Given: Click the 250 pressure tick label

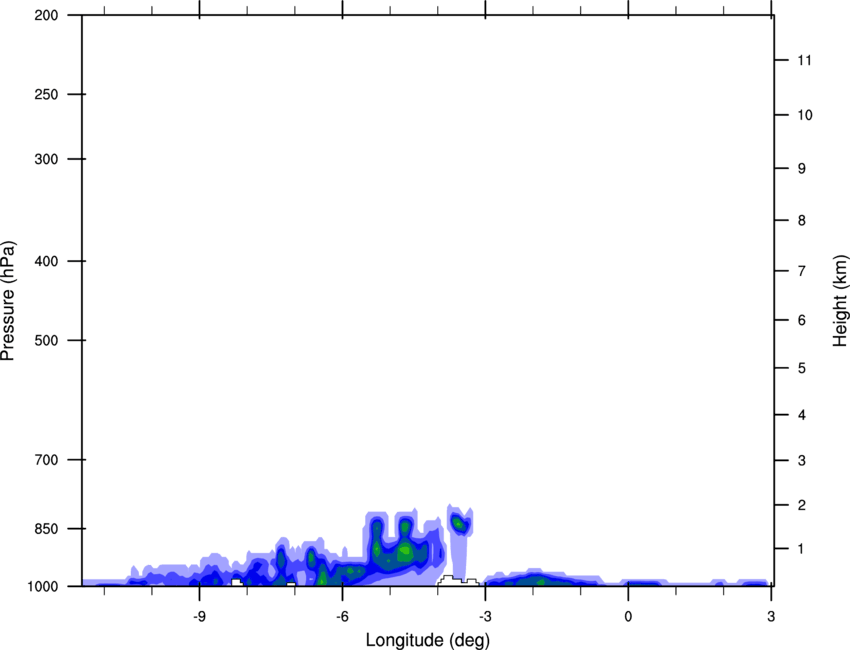Looking at the screenshot, I should (46, 94).
